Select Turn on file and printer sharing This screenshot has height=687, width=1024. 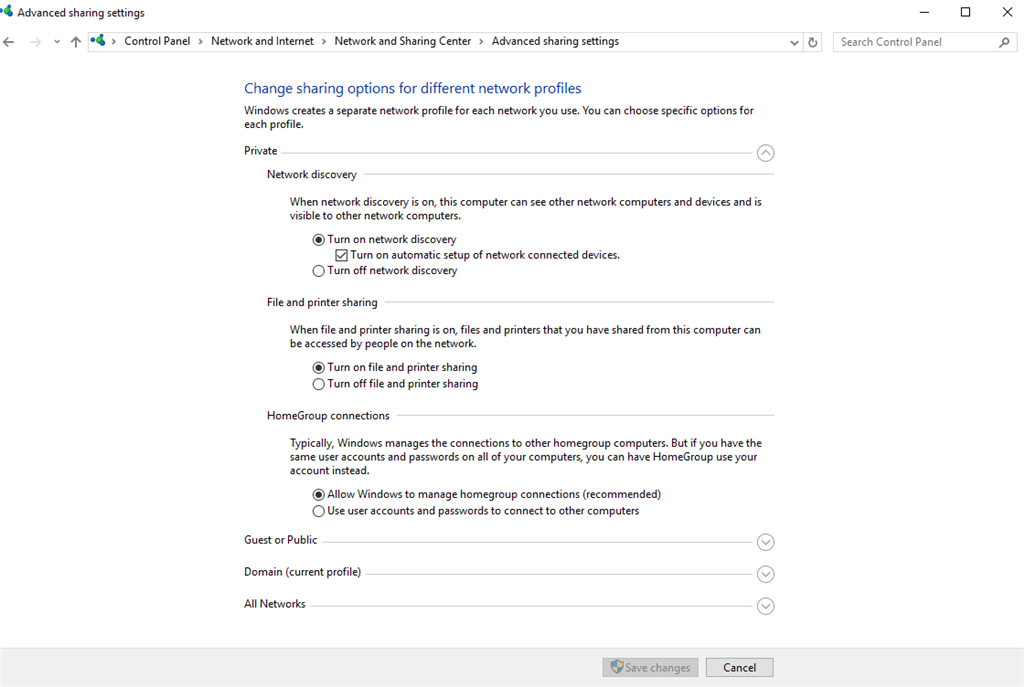click(x=319, y=368)
